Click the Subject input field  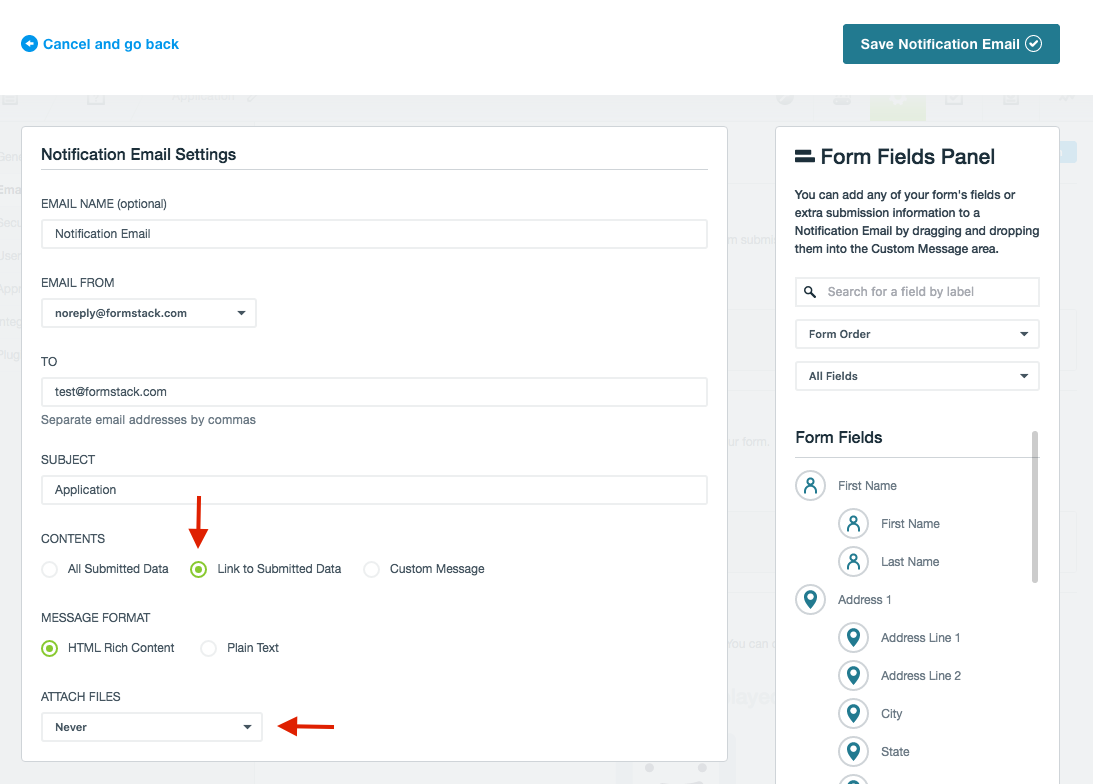[x=374, y=490]
